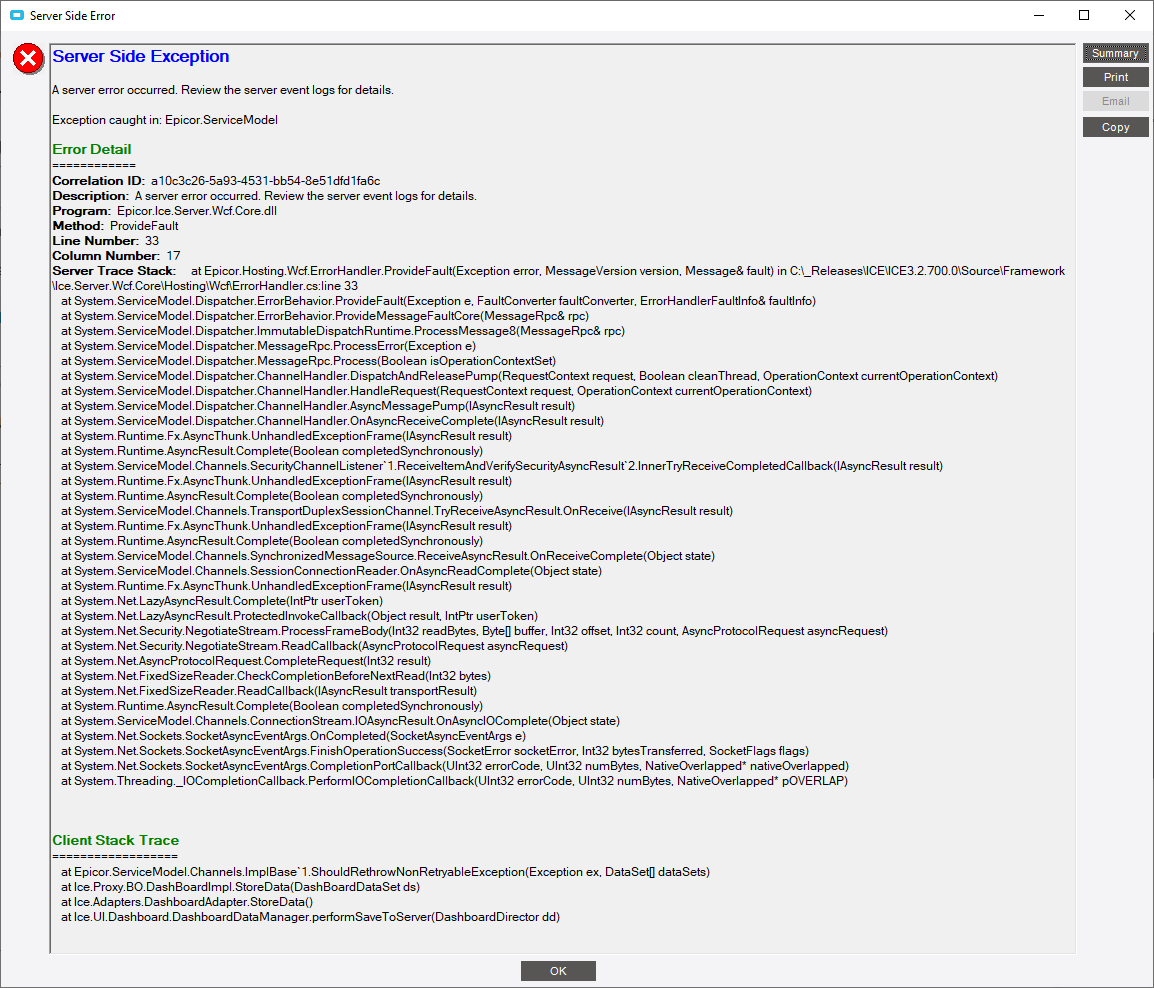
Task: Maximize the Server Side Error window
Action: click(x=1083, y=15)
